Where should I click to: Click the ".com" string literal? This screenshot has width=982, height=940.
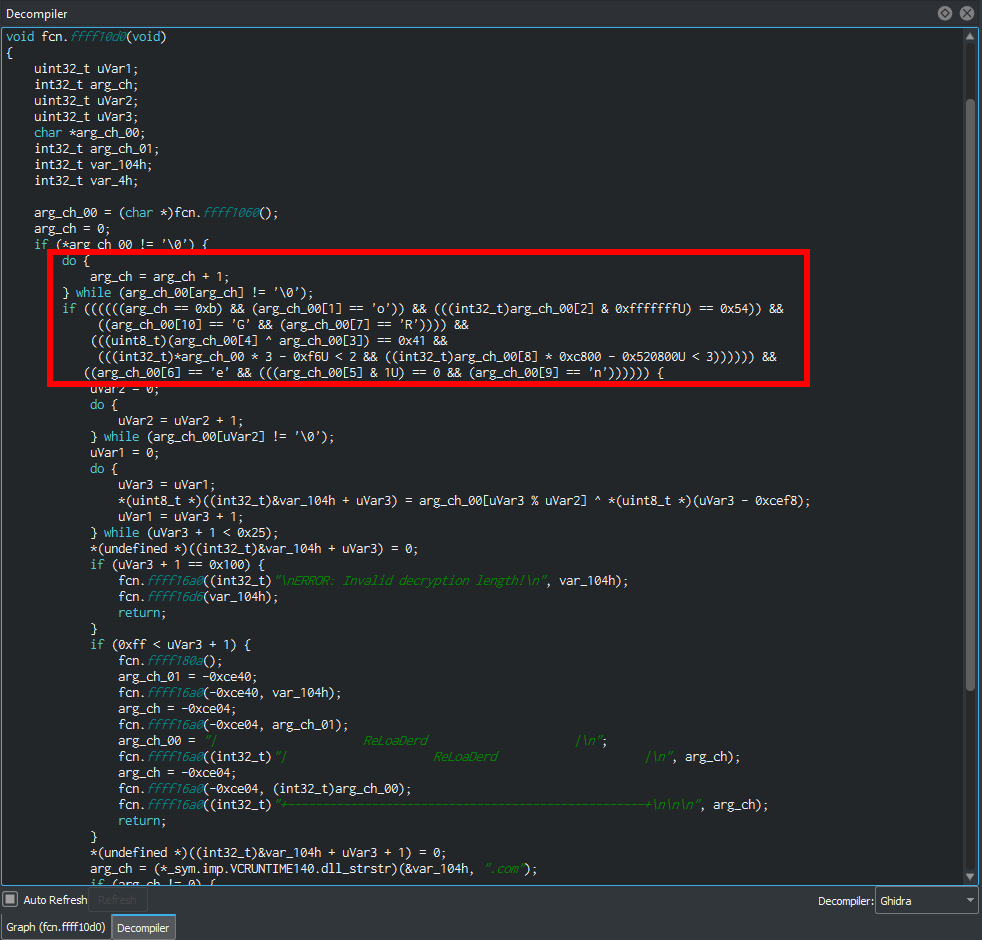[x=504, y=869]
